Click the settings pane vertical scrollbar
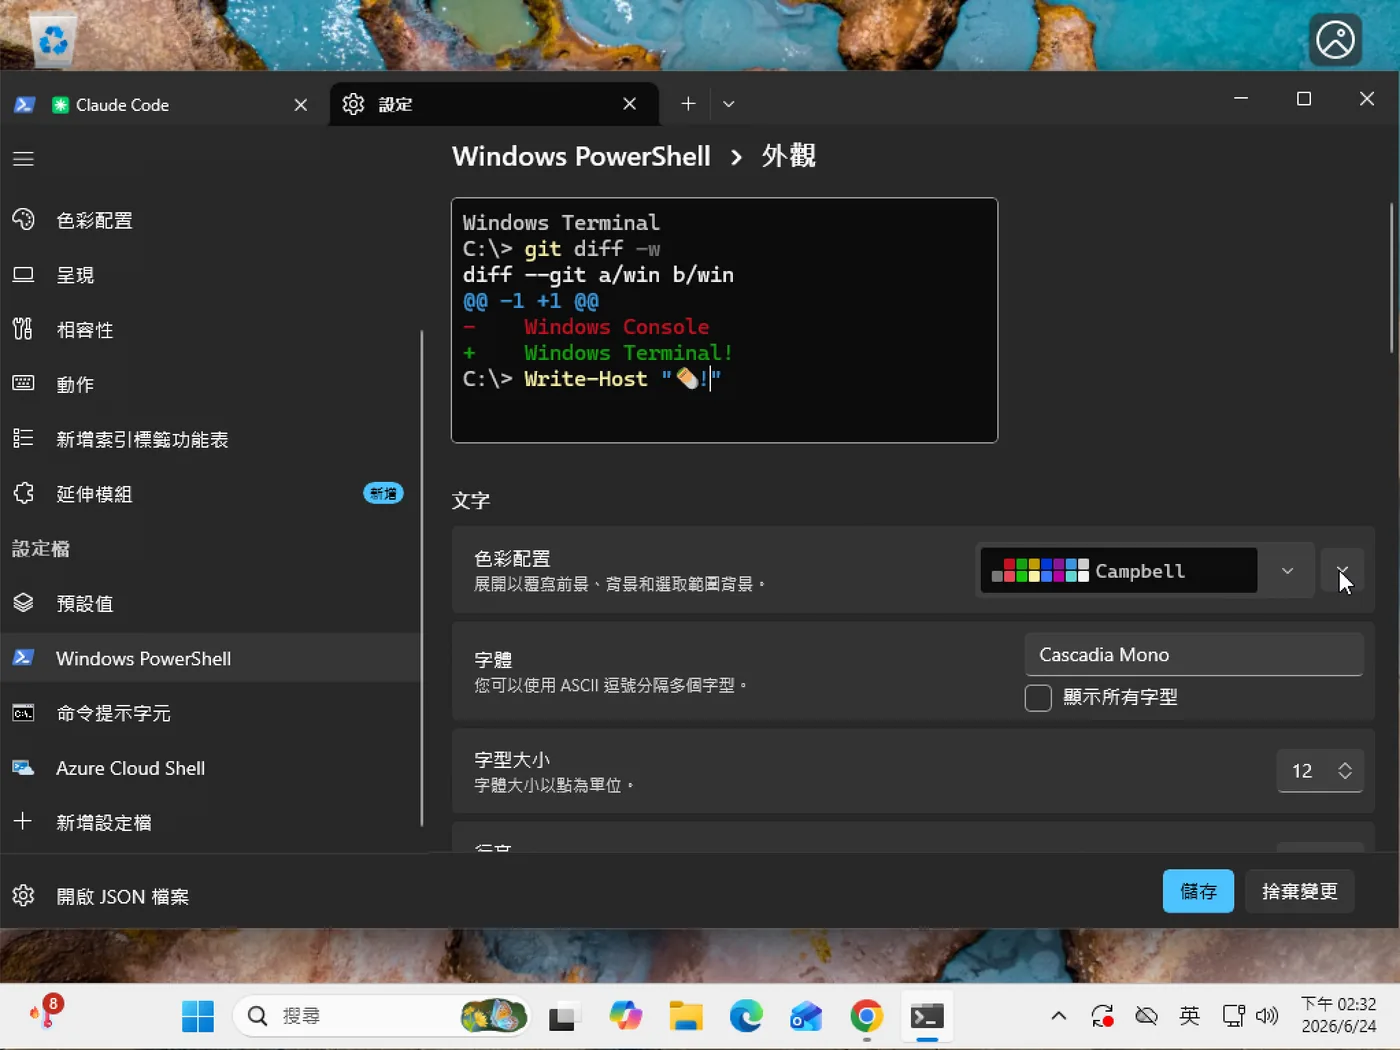Screen dimensions: 1400x1050 1391,278
